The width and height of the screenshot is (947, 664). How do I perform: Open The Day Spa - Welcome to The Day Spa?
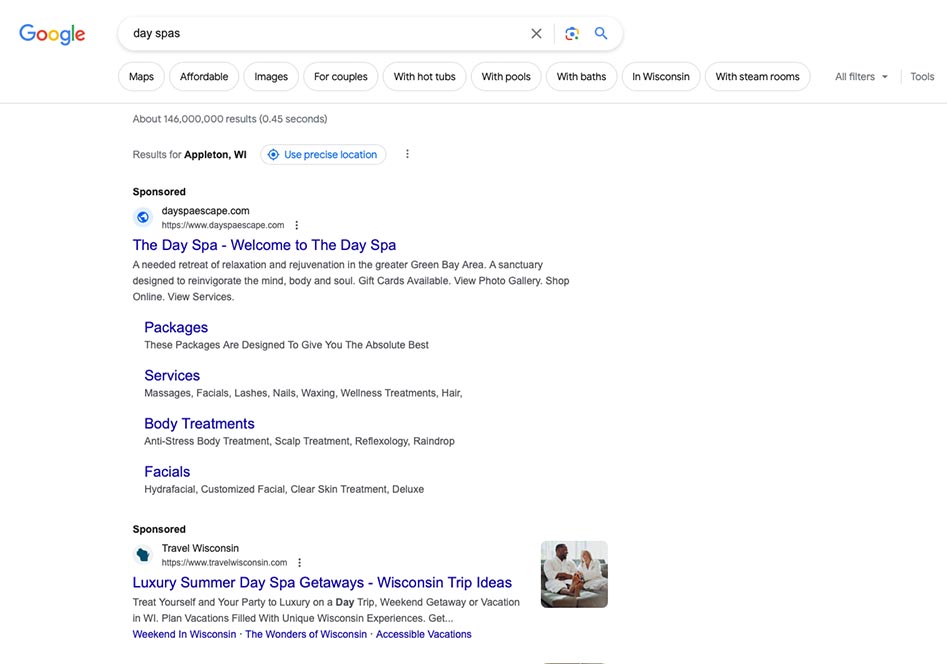click(x=265, y=245)
